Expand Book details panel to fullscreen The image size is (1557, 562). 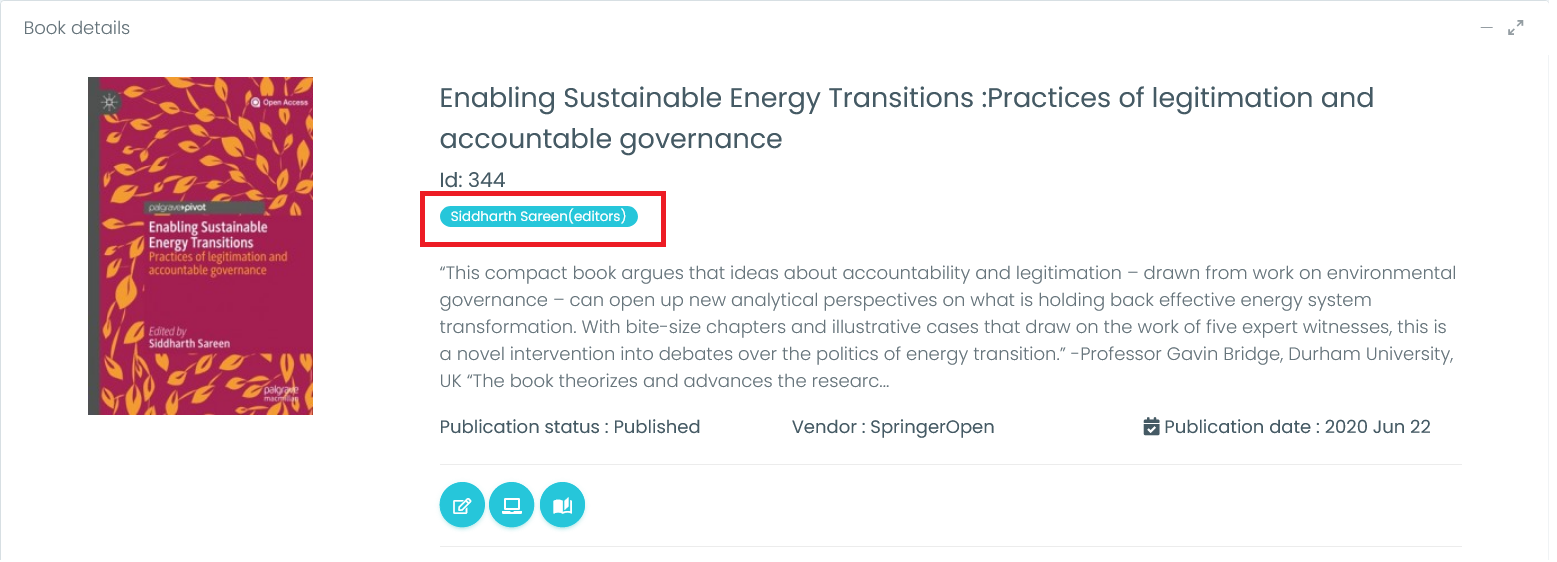click(1516, 28)
